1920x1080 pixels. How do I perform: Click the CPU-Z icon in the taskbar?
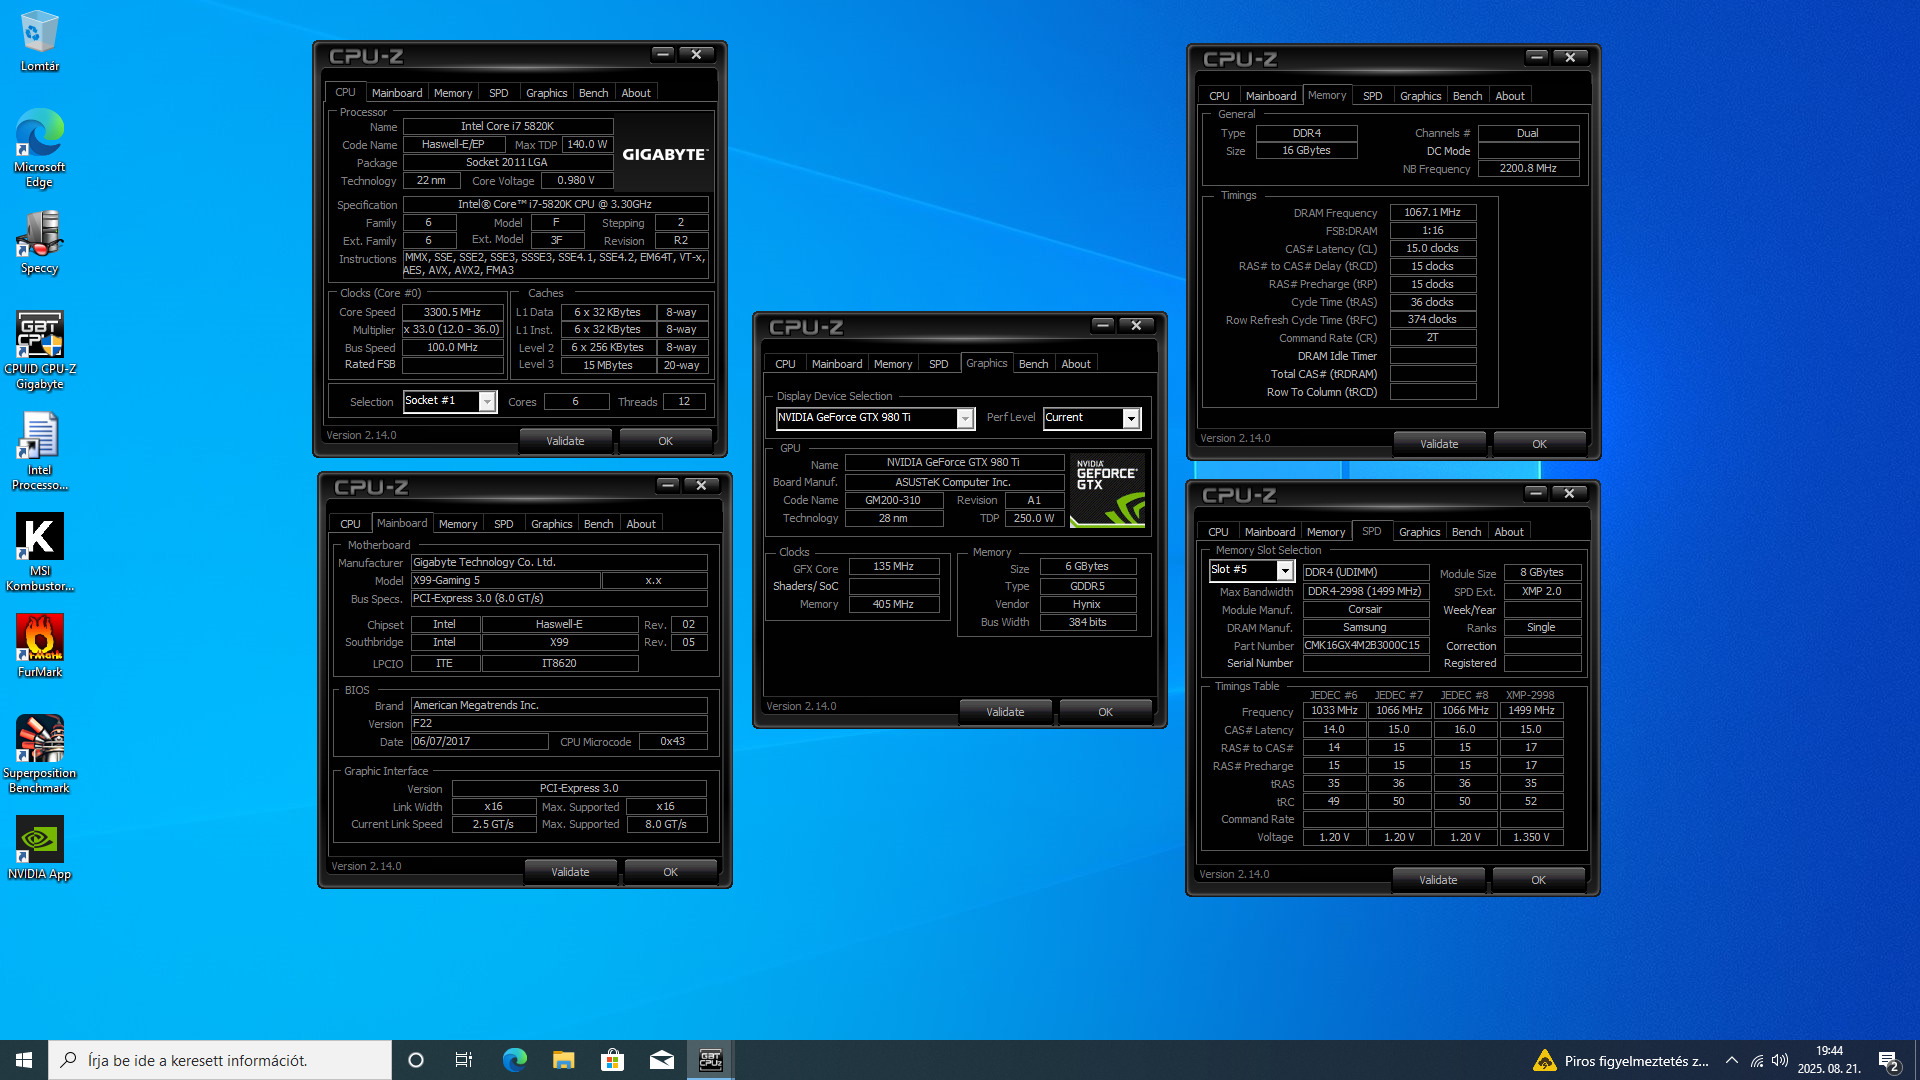pos(710,1060)
